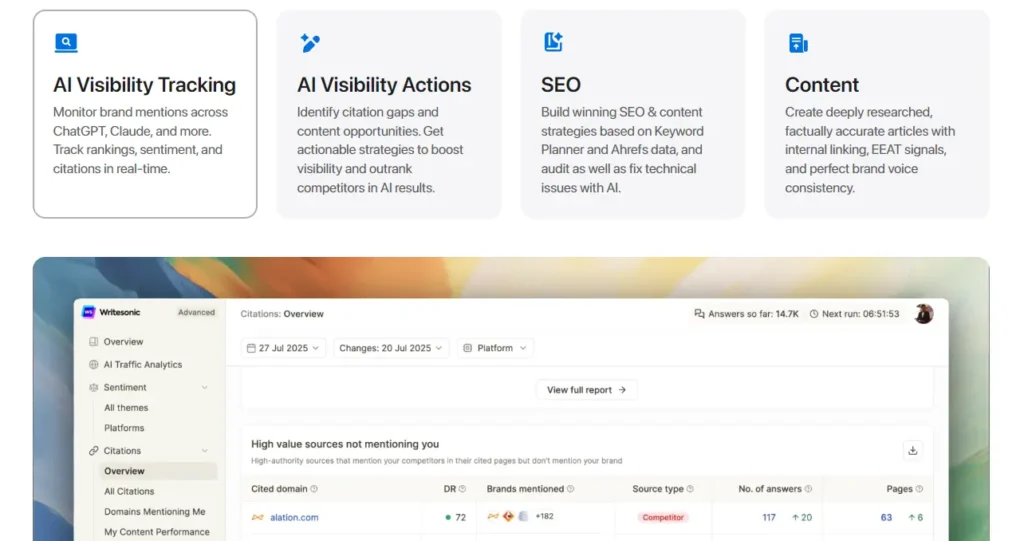1024x541 pixels.
Task: Click the alation.com favicon
Action: (257, 517)
